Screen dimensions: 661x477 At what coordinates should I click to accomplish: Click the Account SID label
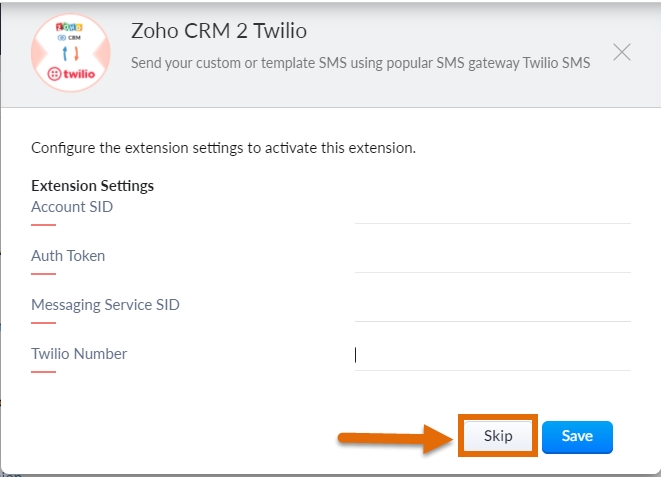[x=72, y=207]
